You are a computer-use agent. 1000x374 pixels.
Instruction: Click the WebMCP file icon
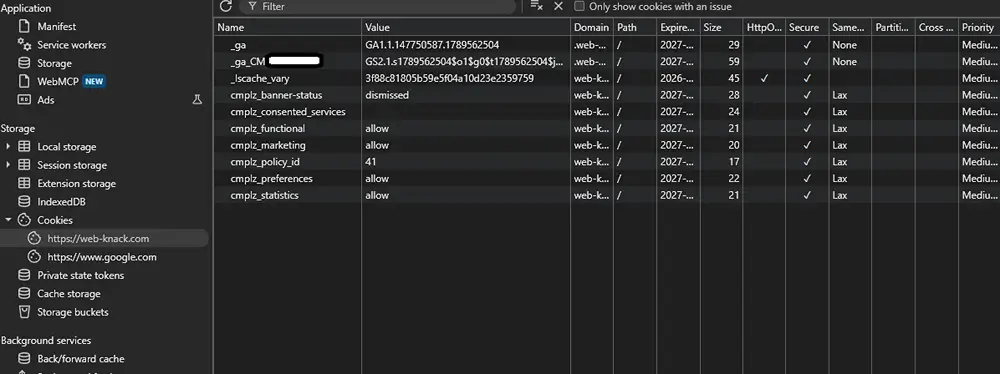tap(24, 82)
